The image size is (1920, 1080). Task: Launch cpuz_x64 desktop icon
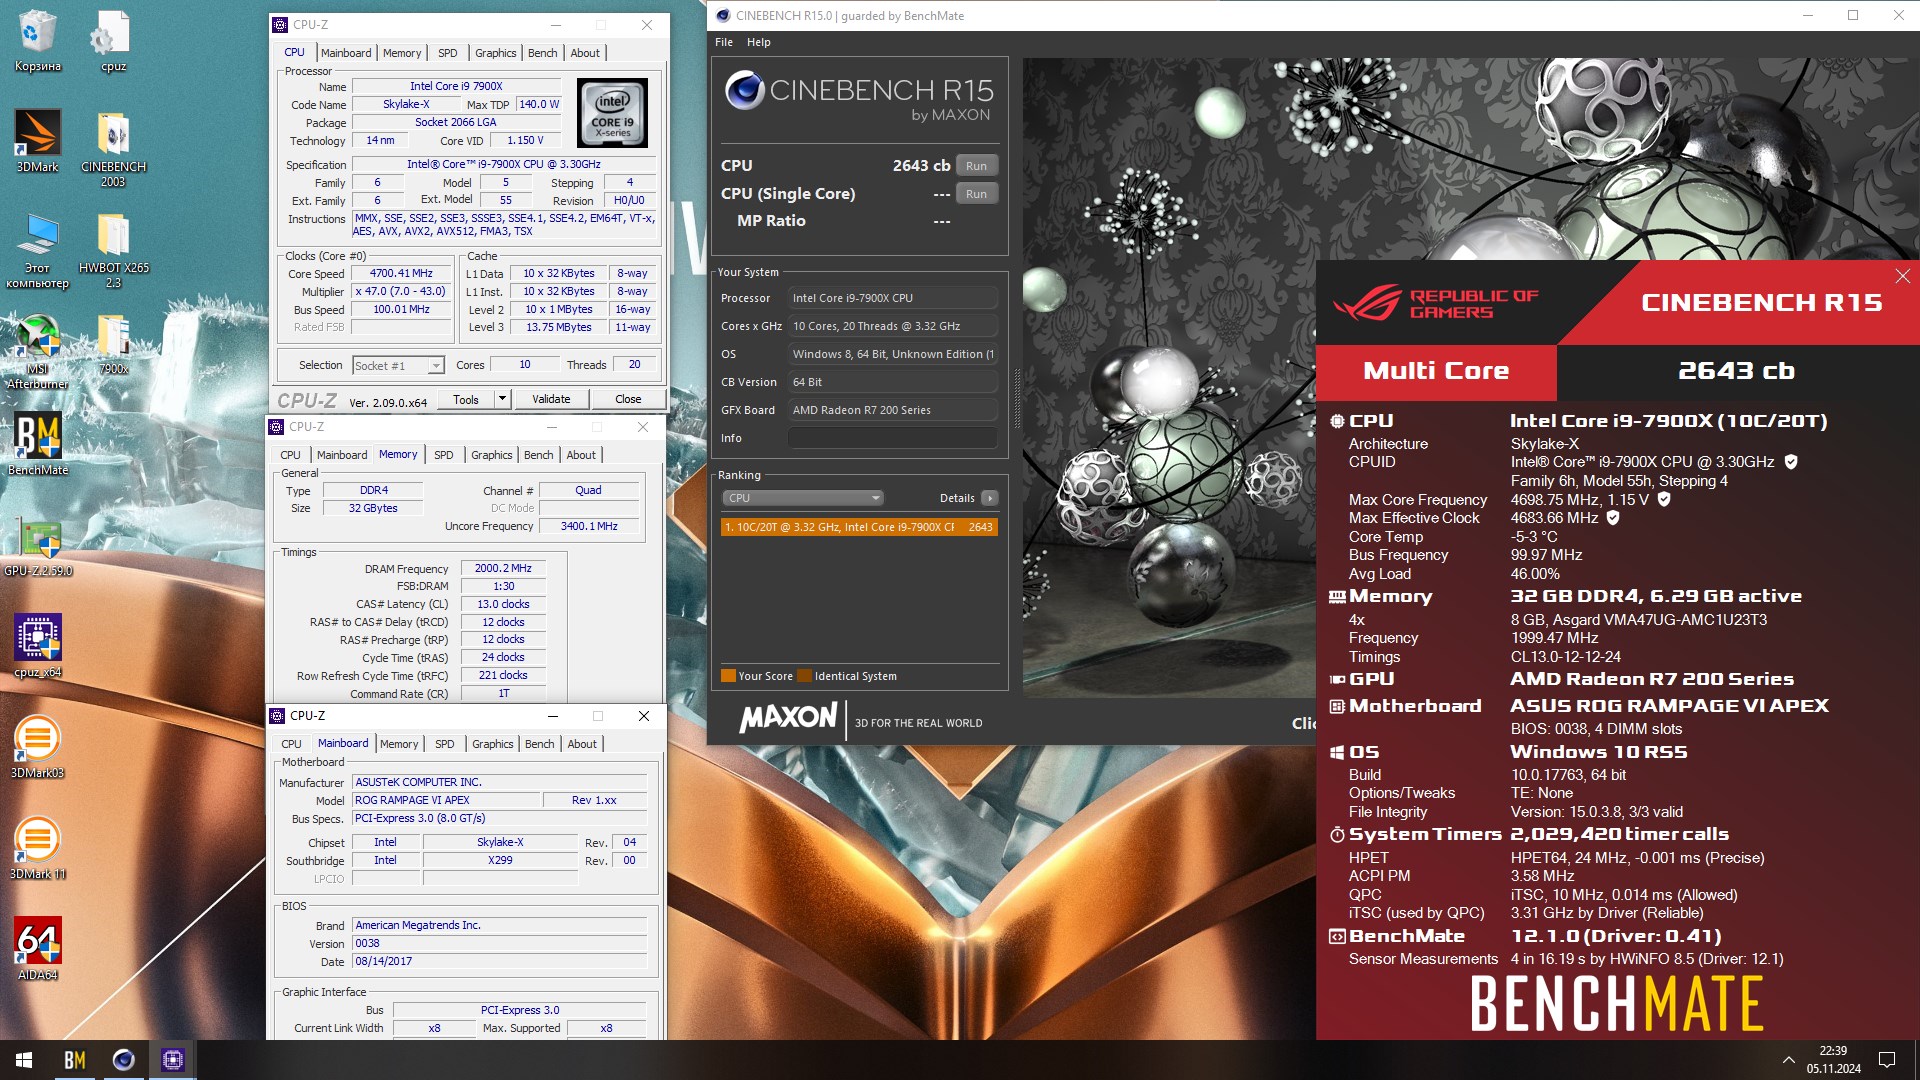38,646
